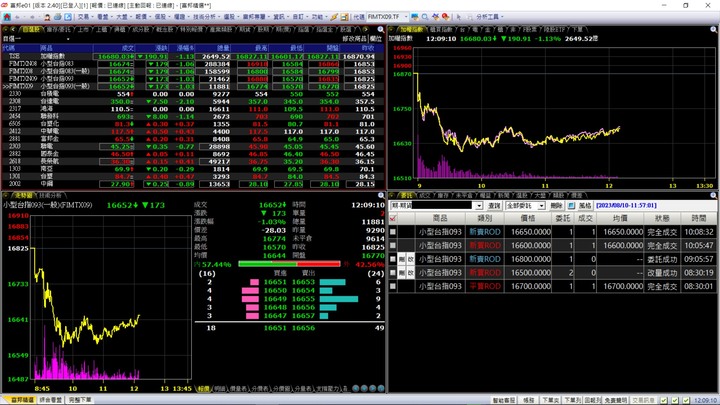Image resolution: width=720 pixels, height=405 pixels.
Task: Click the customer service person icon
Action: coord(47,17)
